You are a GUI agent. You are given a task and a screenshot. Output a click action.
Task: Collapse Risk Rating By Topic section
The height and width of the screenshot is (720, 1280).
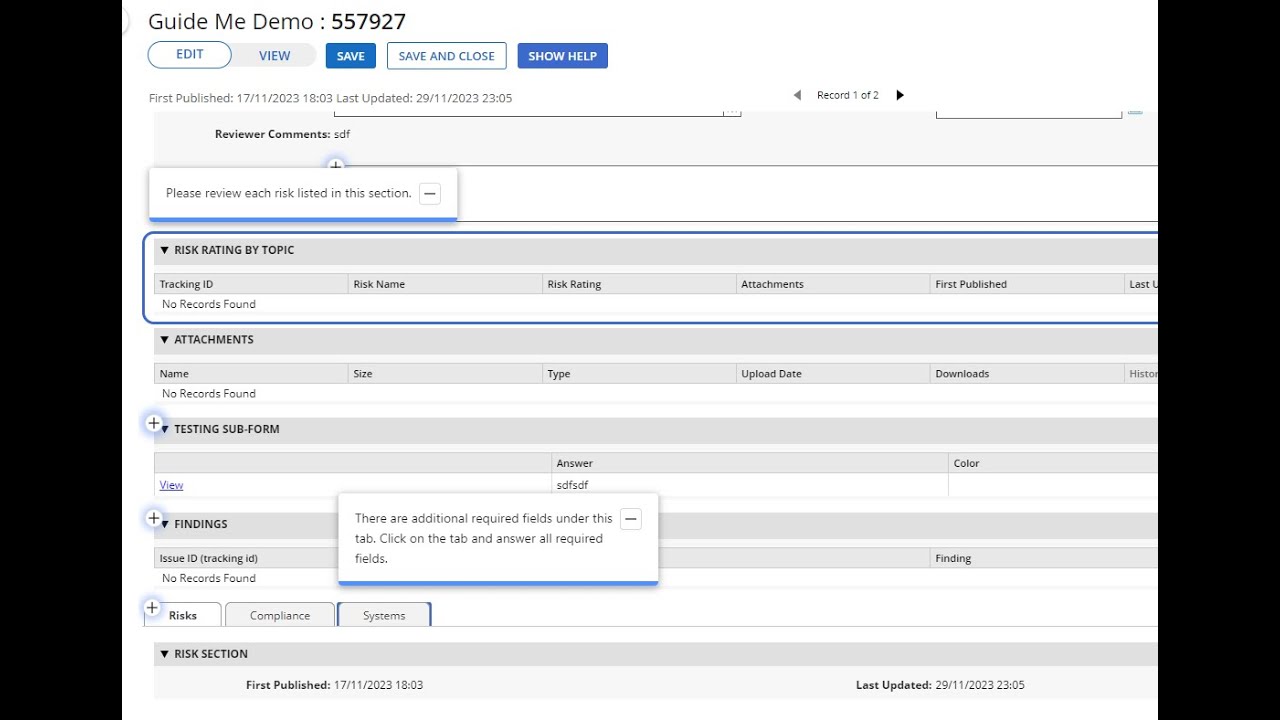point(165,250)
